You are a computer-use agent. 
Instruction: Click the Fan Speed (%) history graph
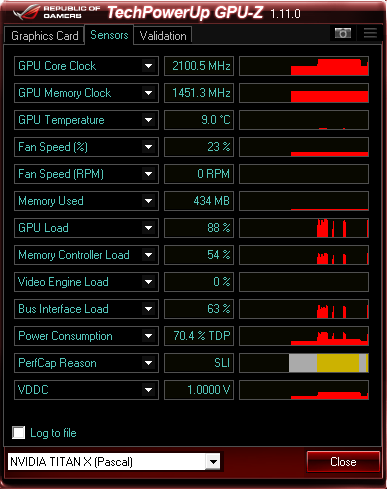pyautogui.click(x=304, y=147)
